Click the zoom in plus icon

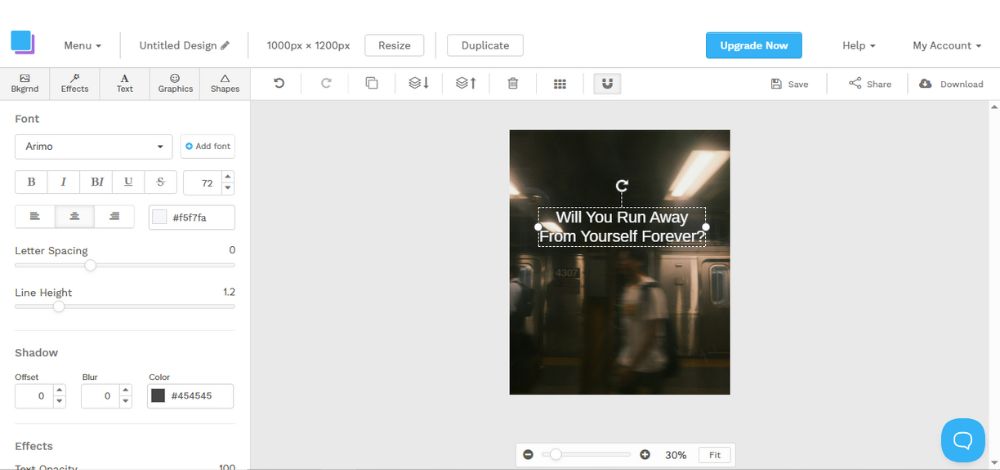(x=645, y=455)
